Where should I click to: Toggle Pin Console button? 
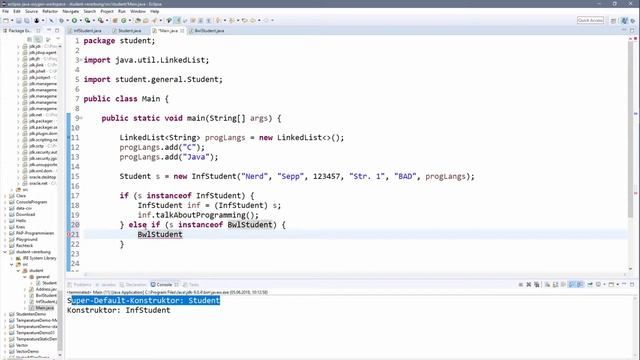[x=590, y=284]
